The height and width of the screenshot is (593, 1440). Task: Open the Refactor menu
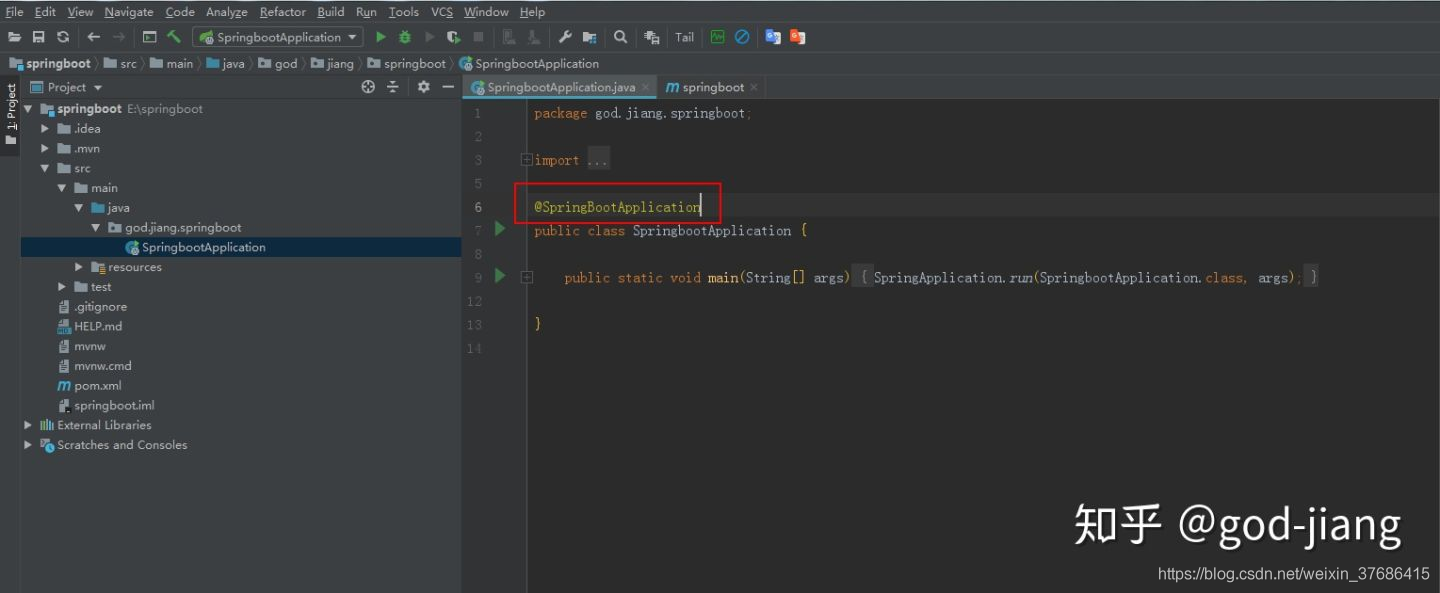click(x=283, y=12)
